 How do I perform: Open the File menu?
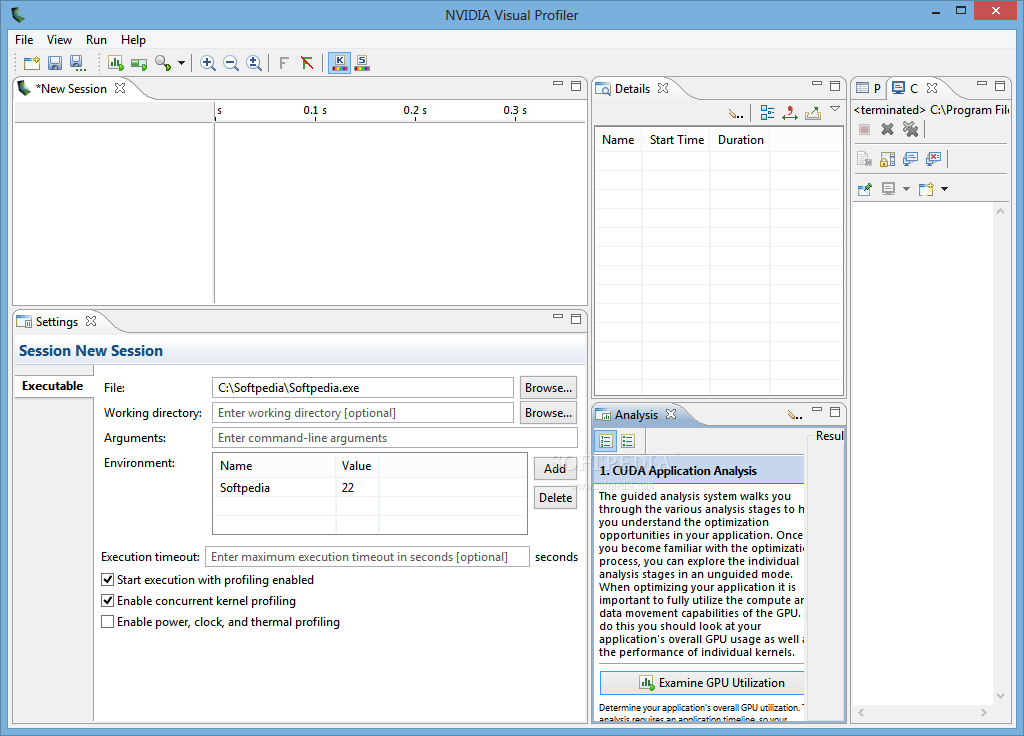(x=24, y=40)
